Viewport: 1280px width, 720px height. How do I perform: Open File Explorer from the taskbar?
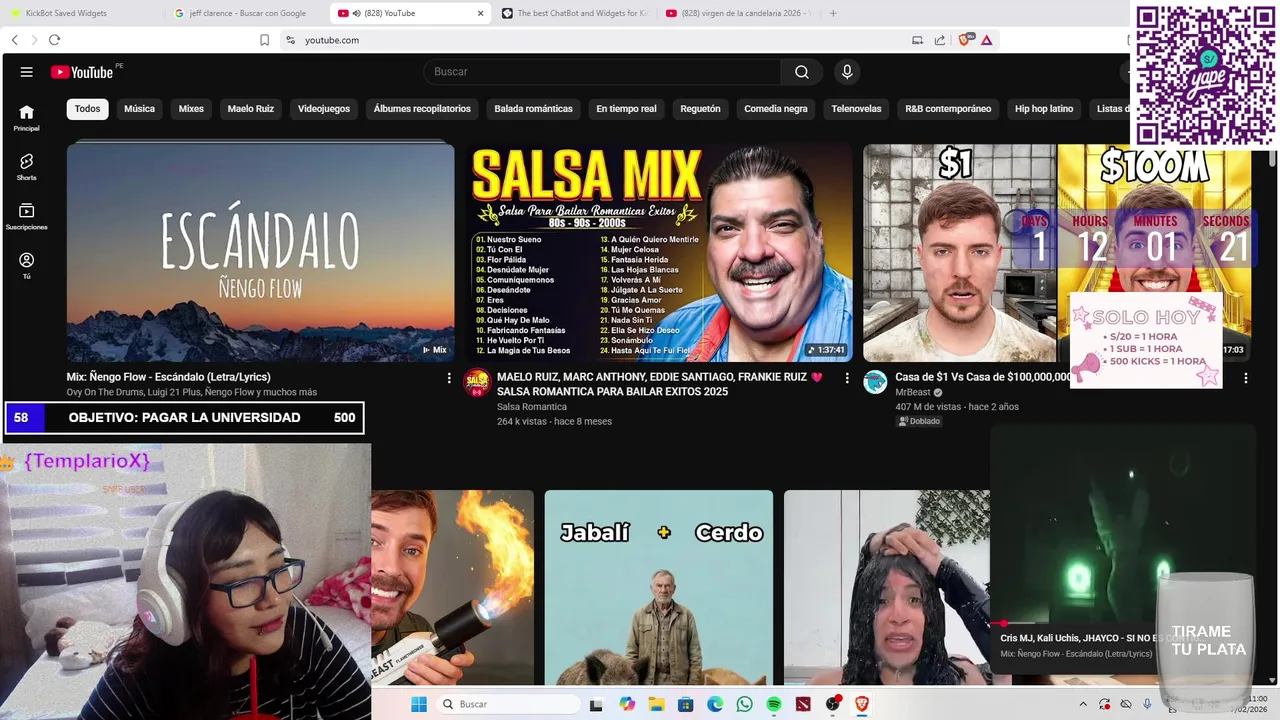(656, 704)
